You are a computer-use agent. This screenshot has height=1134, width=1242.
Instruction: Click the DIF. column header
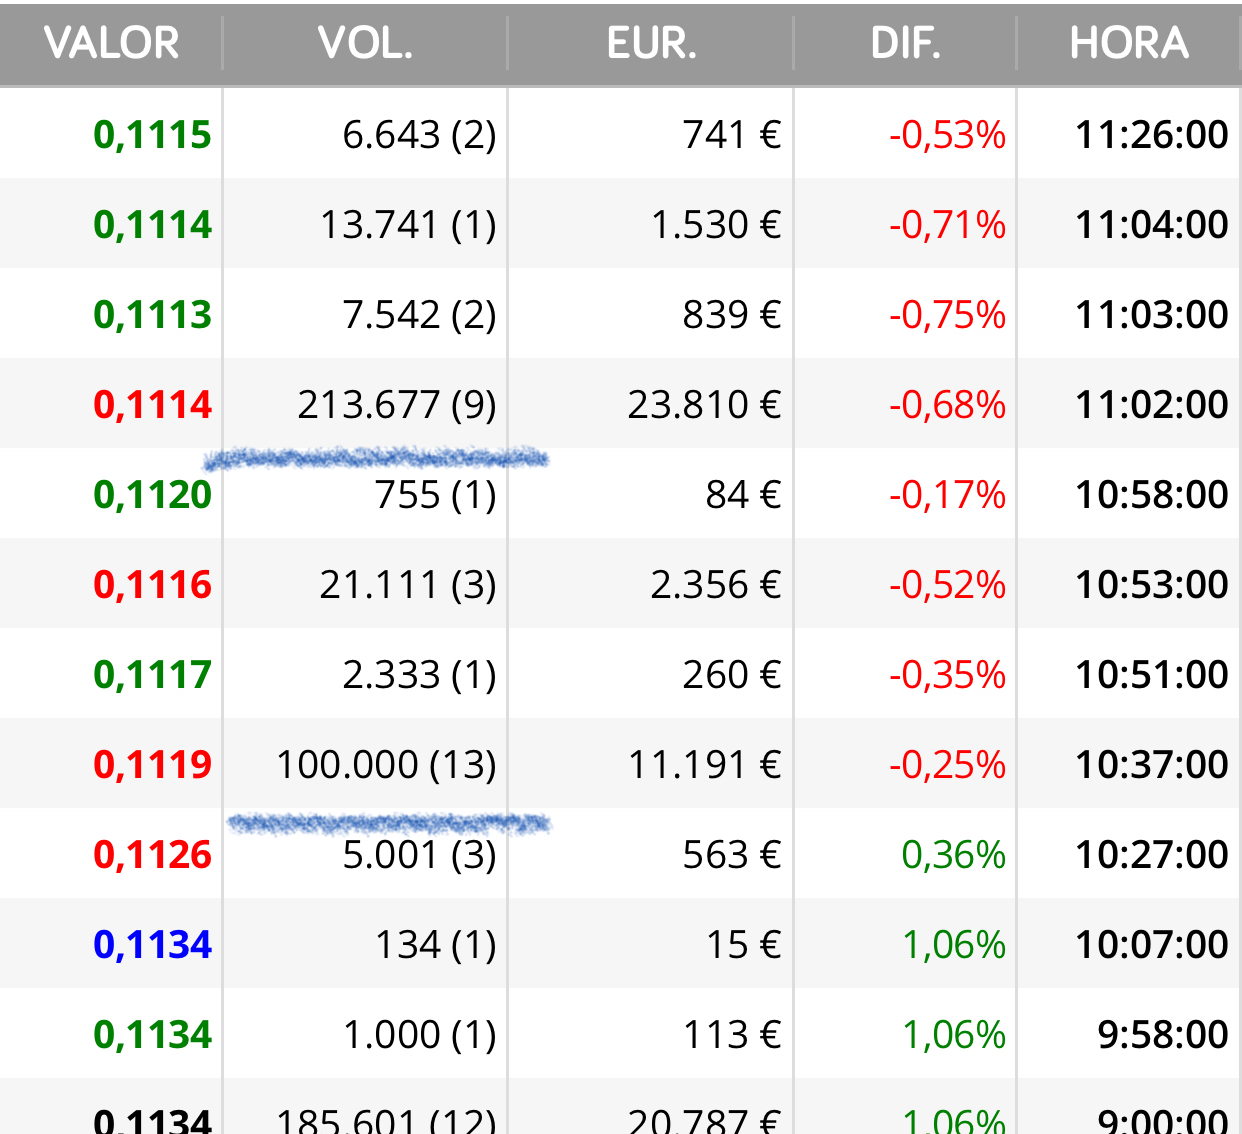[905, 43]
